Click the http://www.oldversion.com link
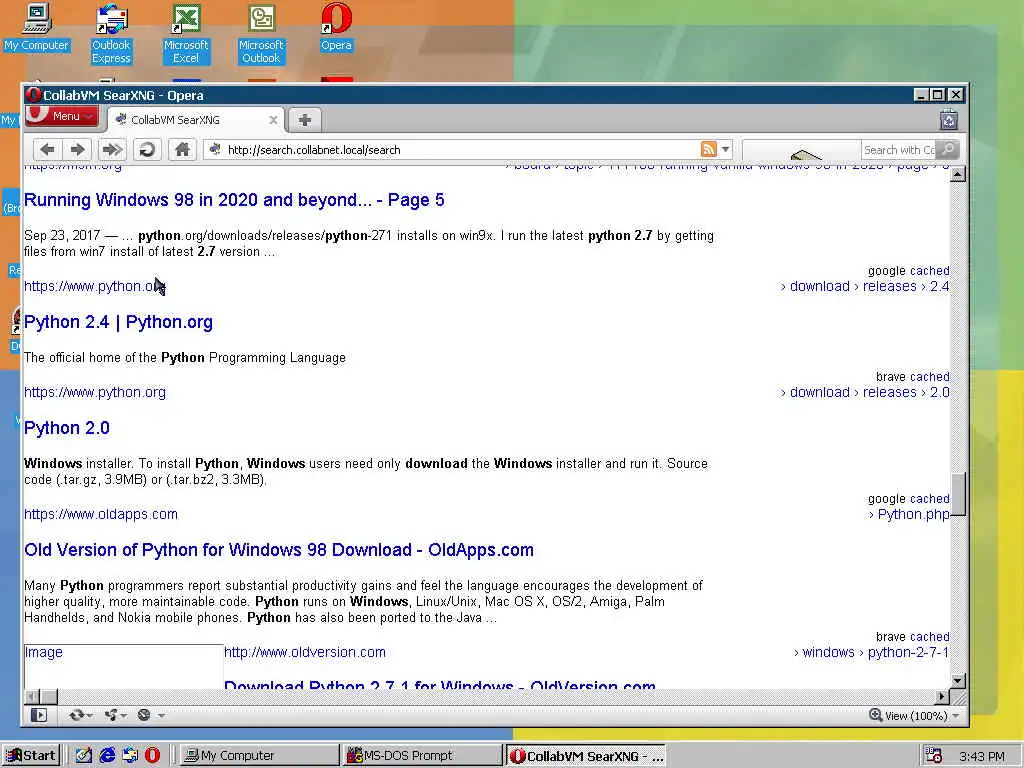Screen dimensions: 1024x768 [x=305, y=652]
